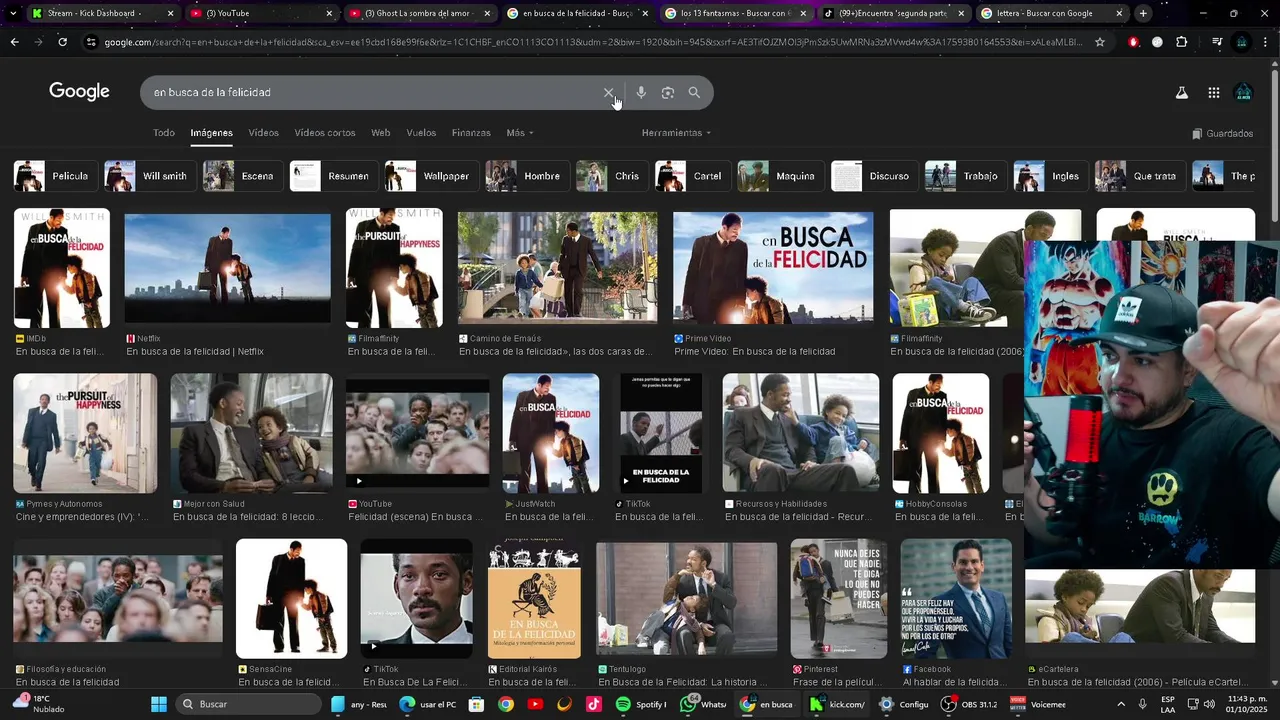This screenshot has width=1280, height=720.
Task: Open OBS 31.1.2 from the taskbar
Action: pos(969,704)
